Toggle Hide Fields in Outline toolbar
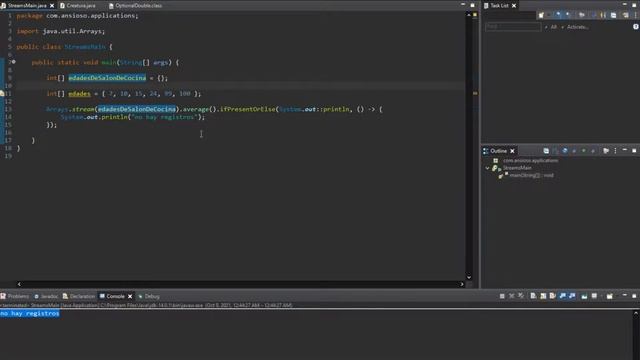Image resolution: width=640 pixels, height=360 pixels. click(x=565, y=151)
